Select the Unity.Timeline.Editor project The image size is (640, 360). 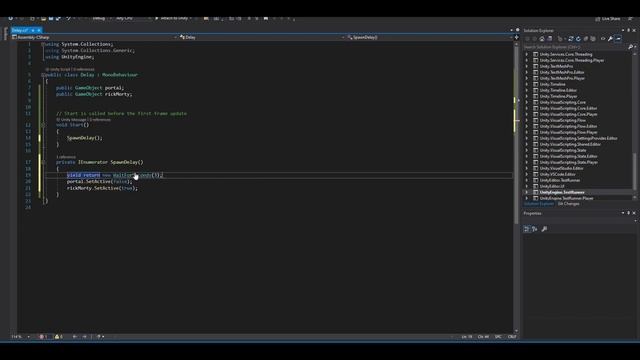point(558,90)
